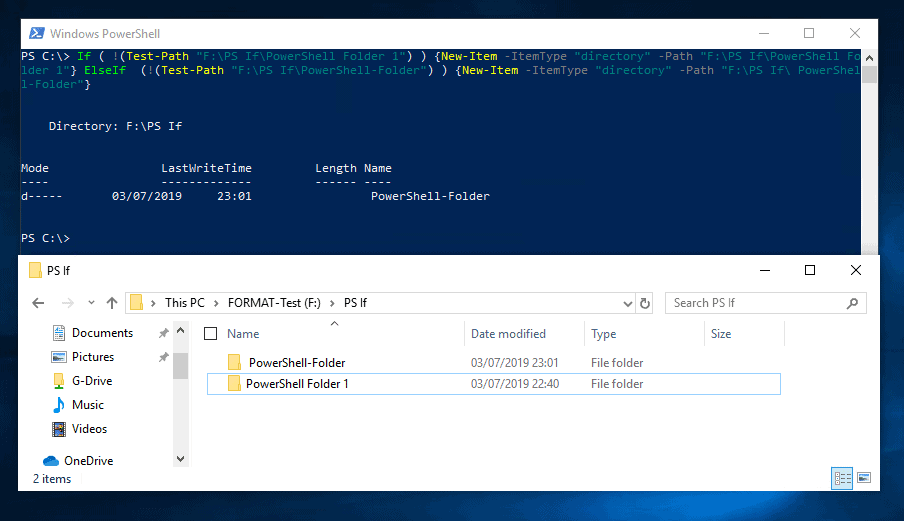
Task: Click the PowerShell Folder 1 folder icon
Action: (x=234, y=384)
